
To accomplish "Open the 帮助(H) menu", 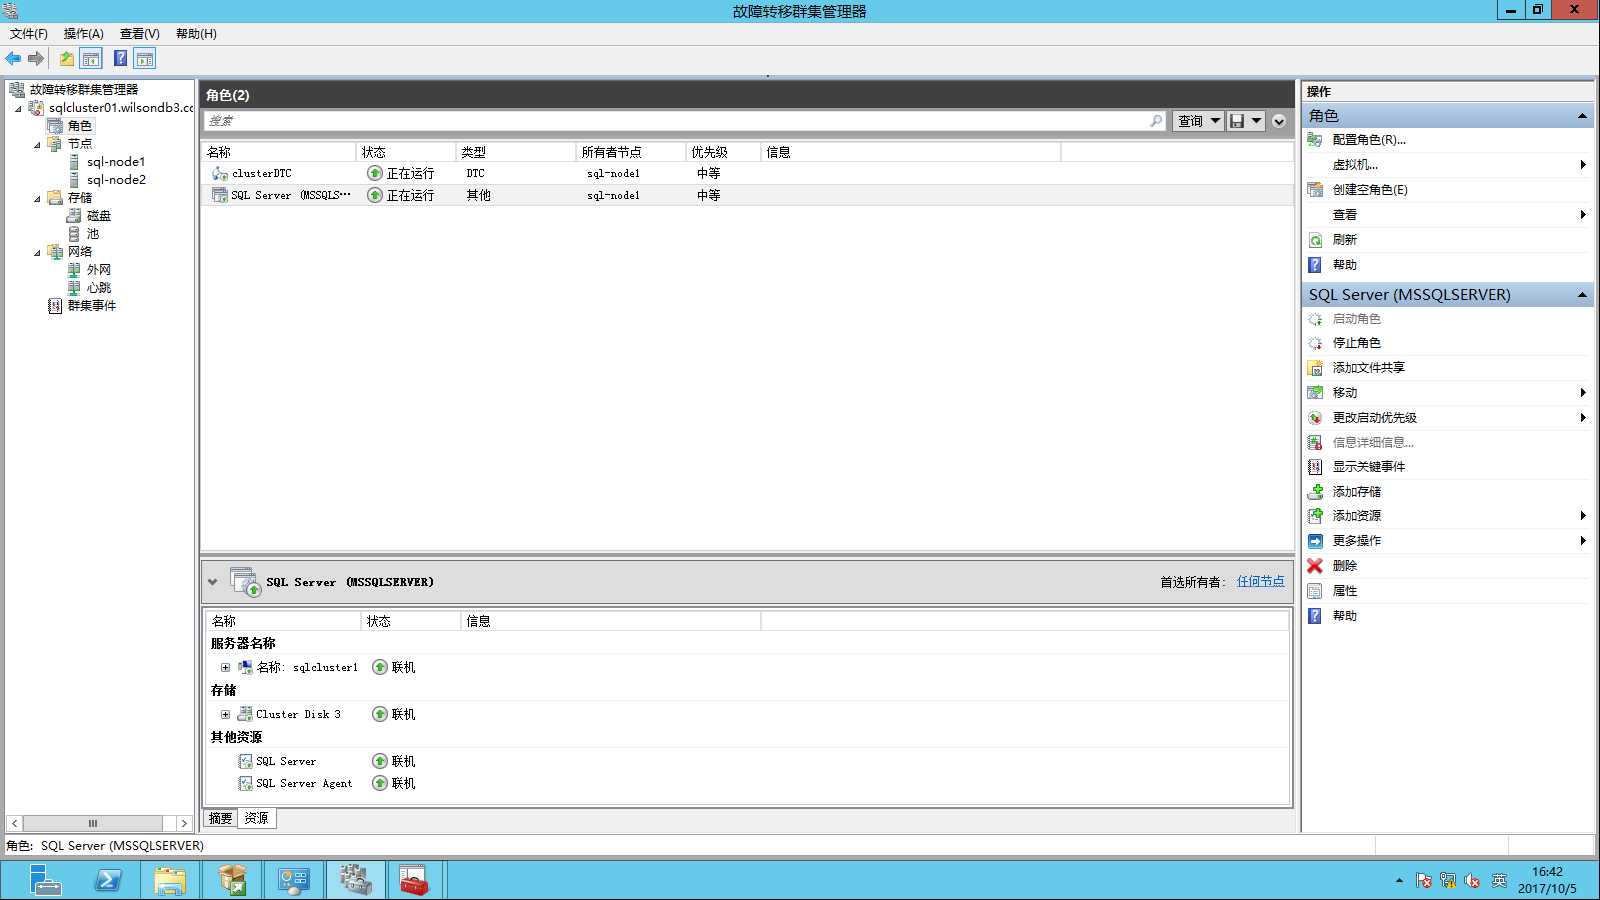I will pyautogui.click(x=196, y=34).
